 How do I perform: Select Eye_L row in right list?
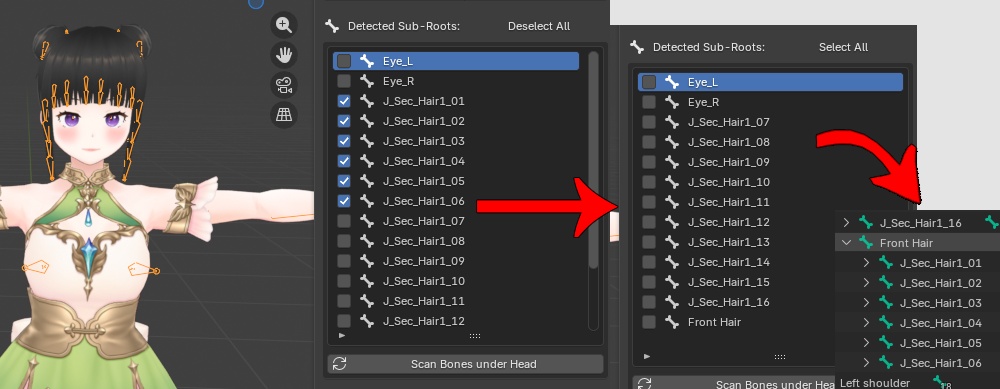[770, 82]
